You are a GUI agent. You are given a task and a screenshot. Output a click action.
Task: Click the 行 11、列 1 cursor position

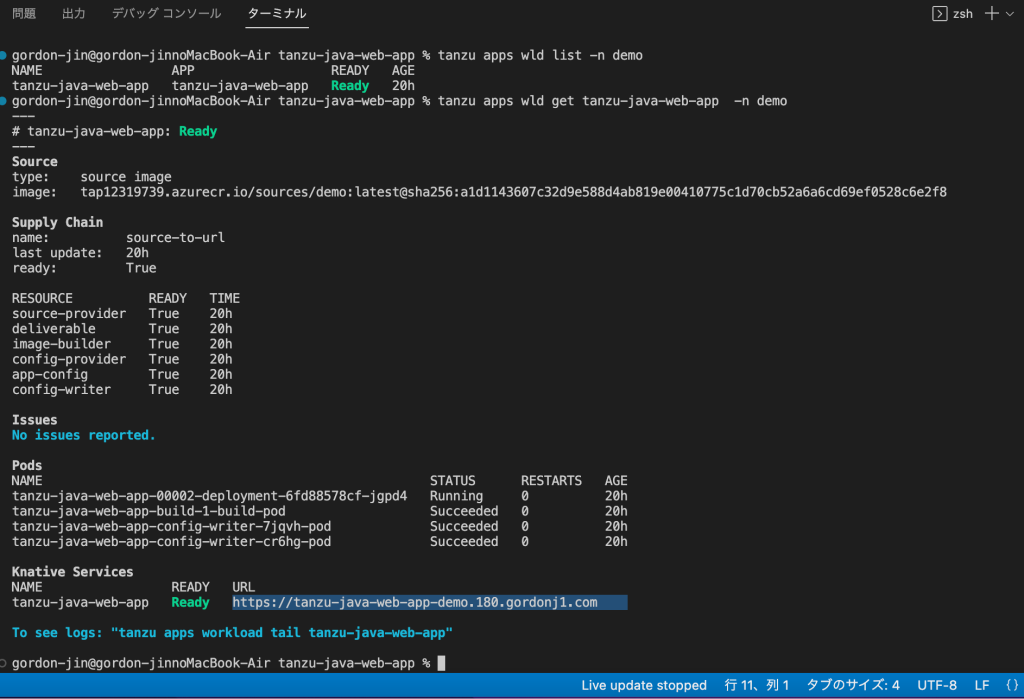pos(757,685)
